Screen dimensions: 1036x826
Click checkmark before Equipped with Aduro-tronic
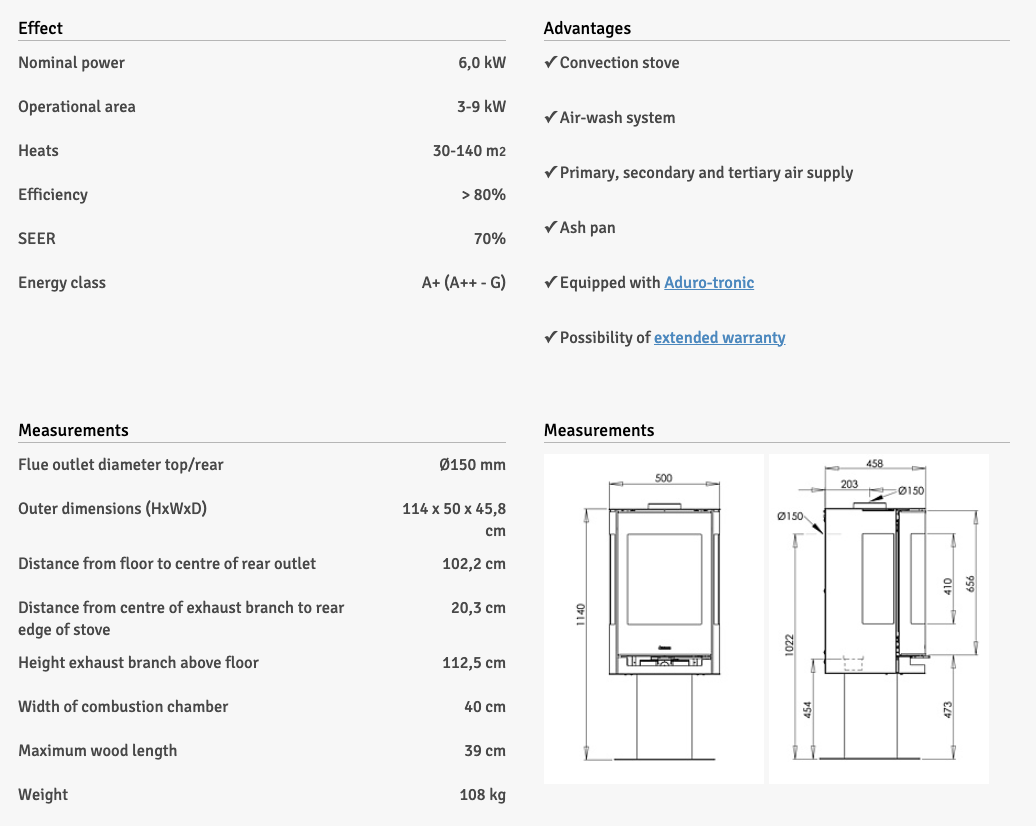pyautogui.click(x=550, y=283)
